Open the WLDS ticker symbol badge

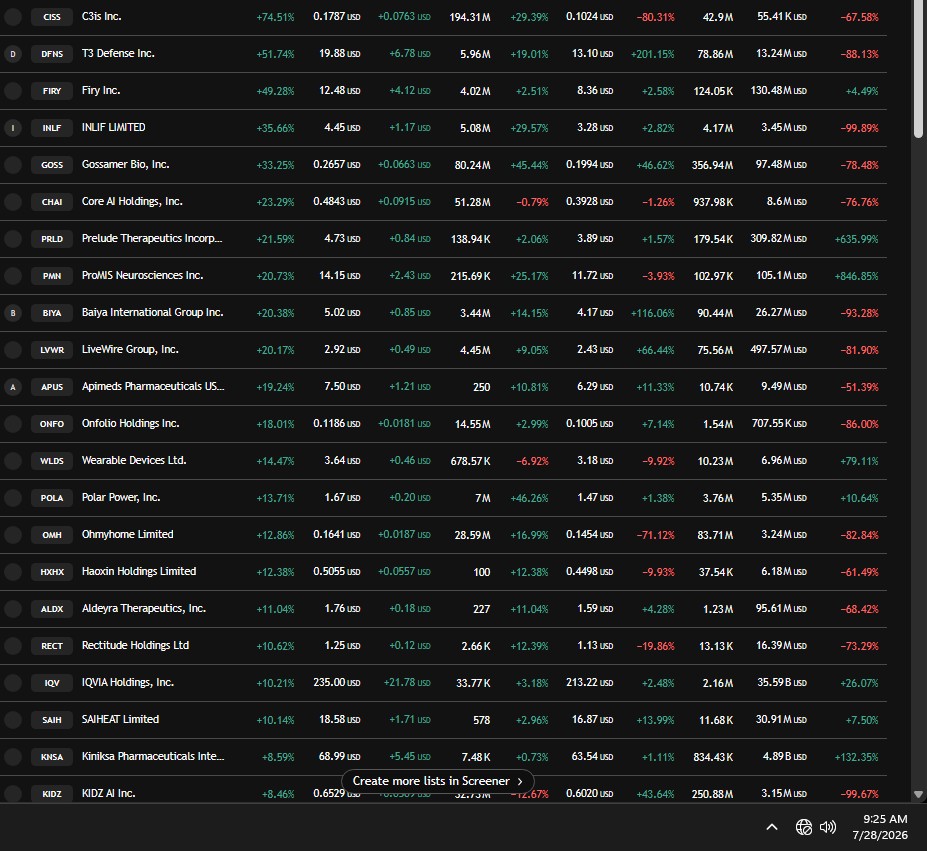click(52, 461)
